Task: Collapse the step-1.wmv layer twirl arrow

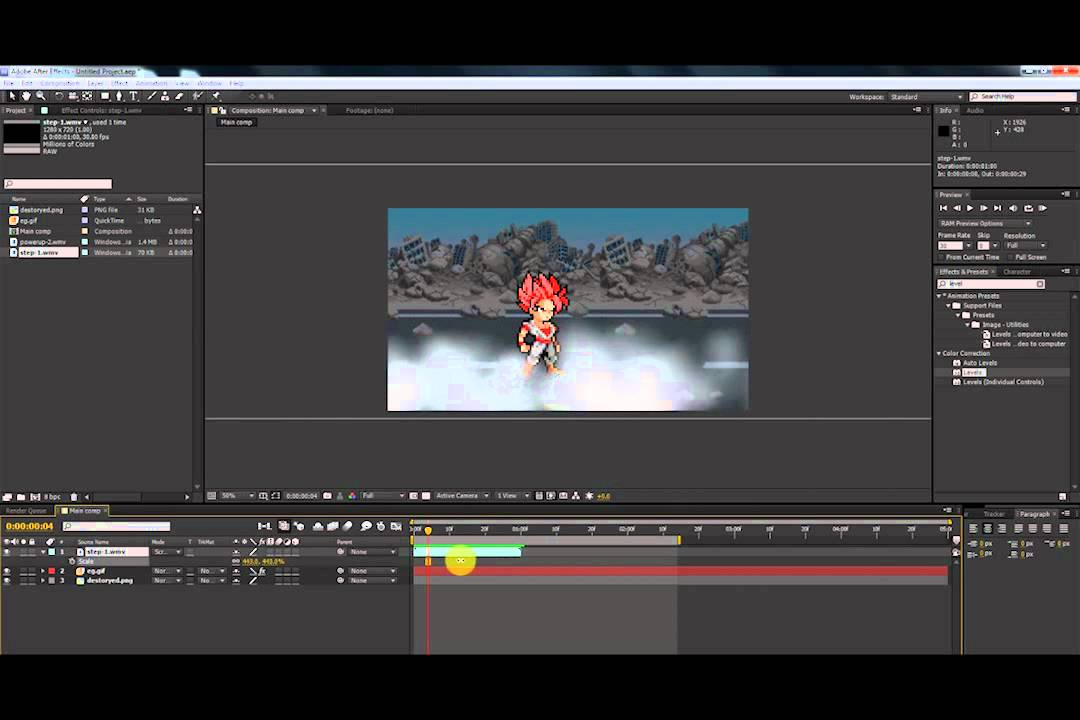Action: pos(43,552)
